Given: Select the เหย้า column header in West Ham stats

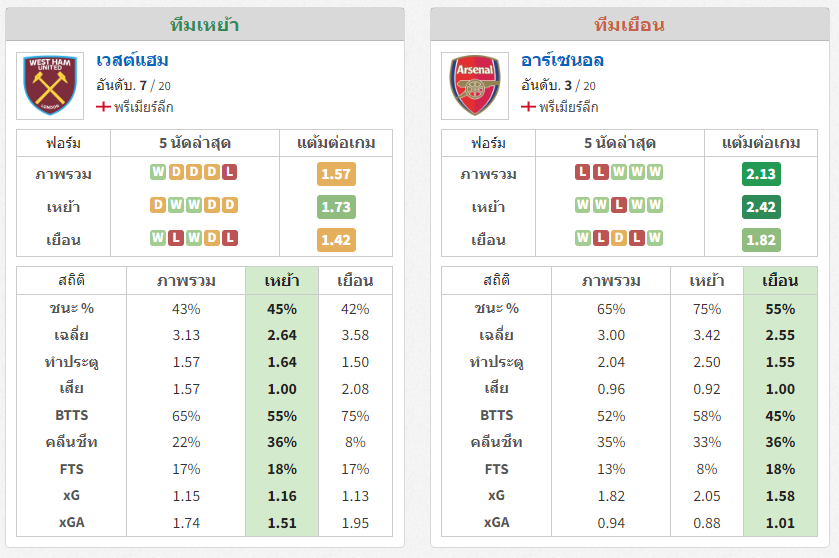Looking at the screenshot, I should tap(282, 281).
